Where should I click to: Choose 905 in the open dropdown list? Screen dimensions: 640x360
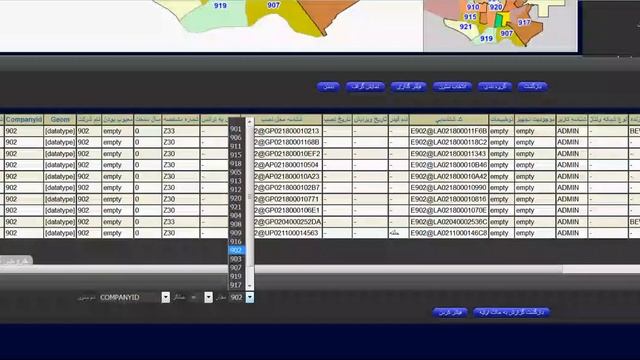point(236,172)
